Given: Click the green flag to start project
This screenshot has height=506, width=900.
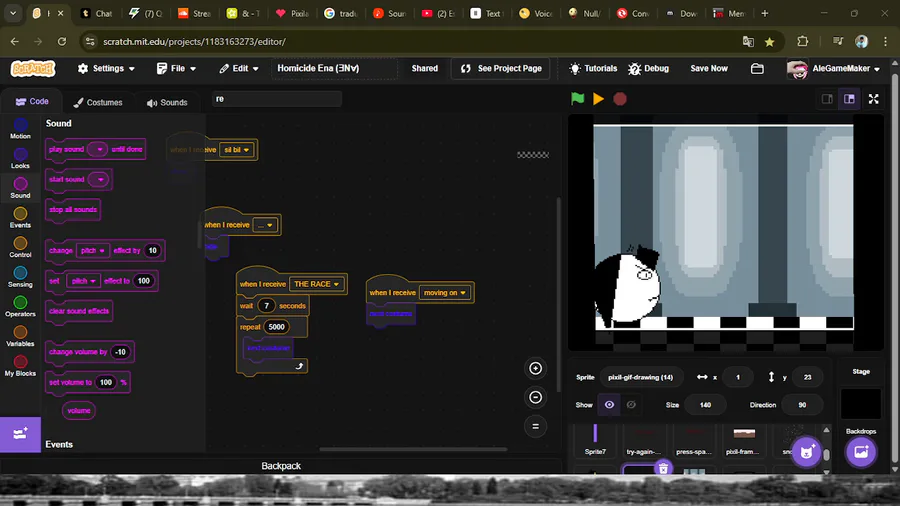Looking at the screenshot, I should pos(577,99).
